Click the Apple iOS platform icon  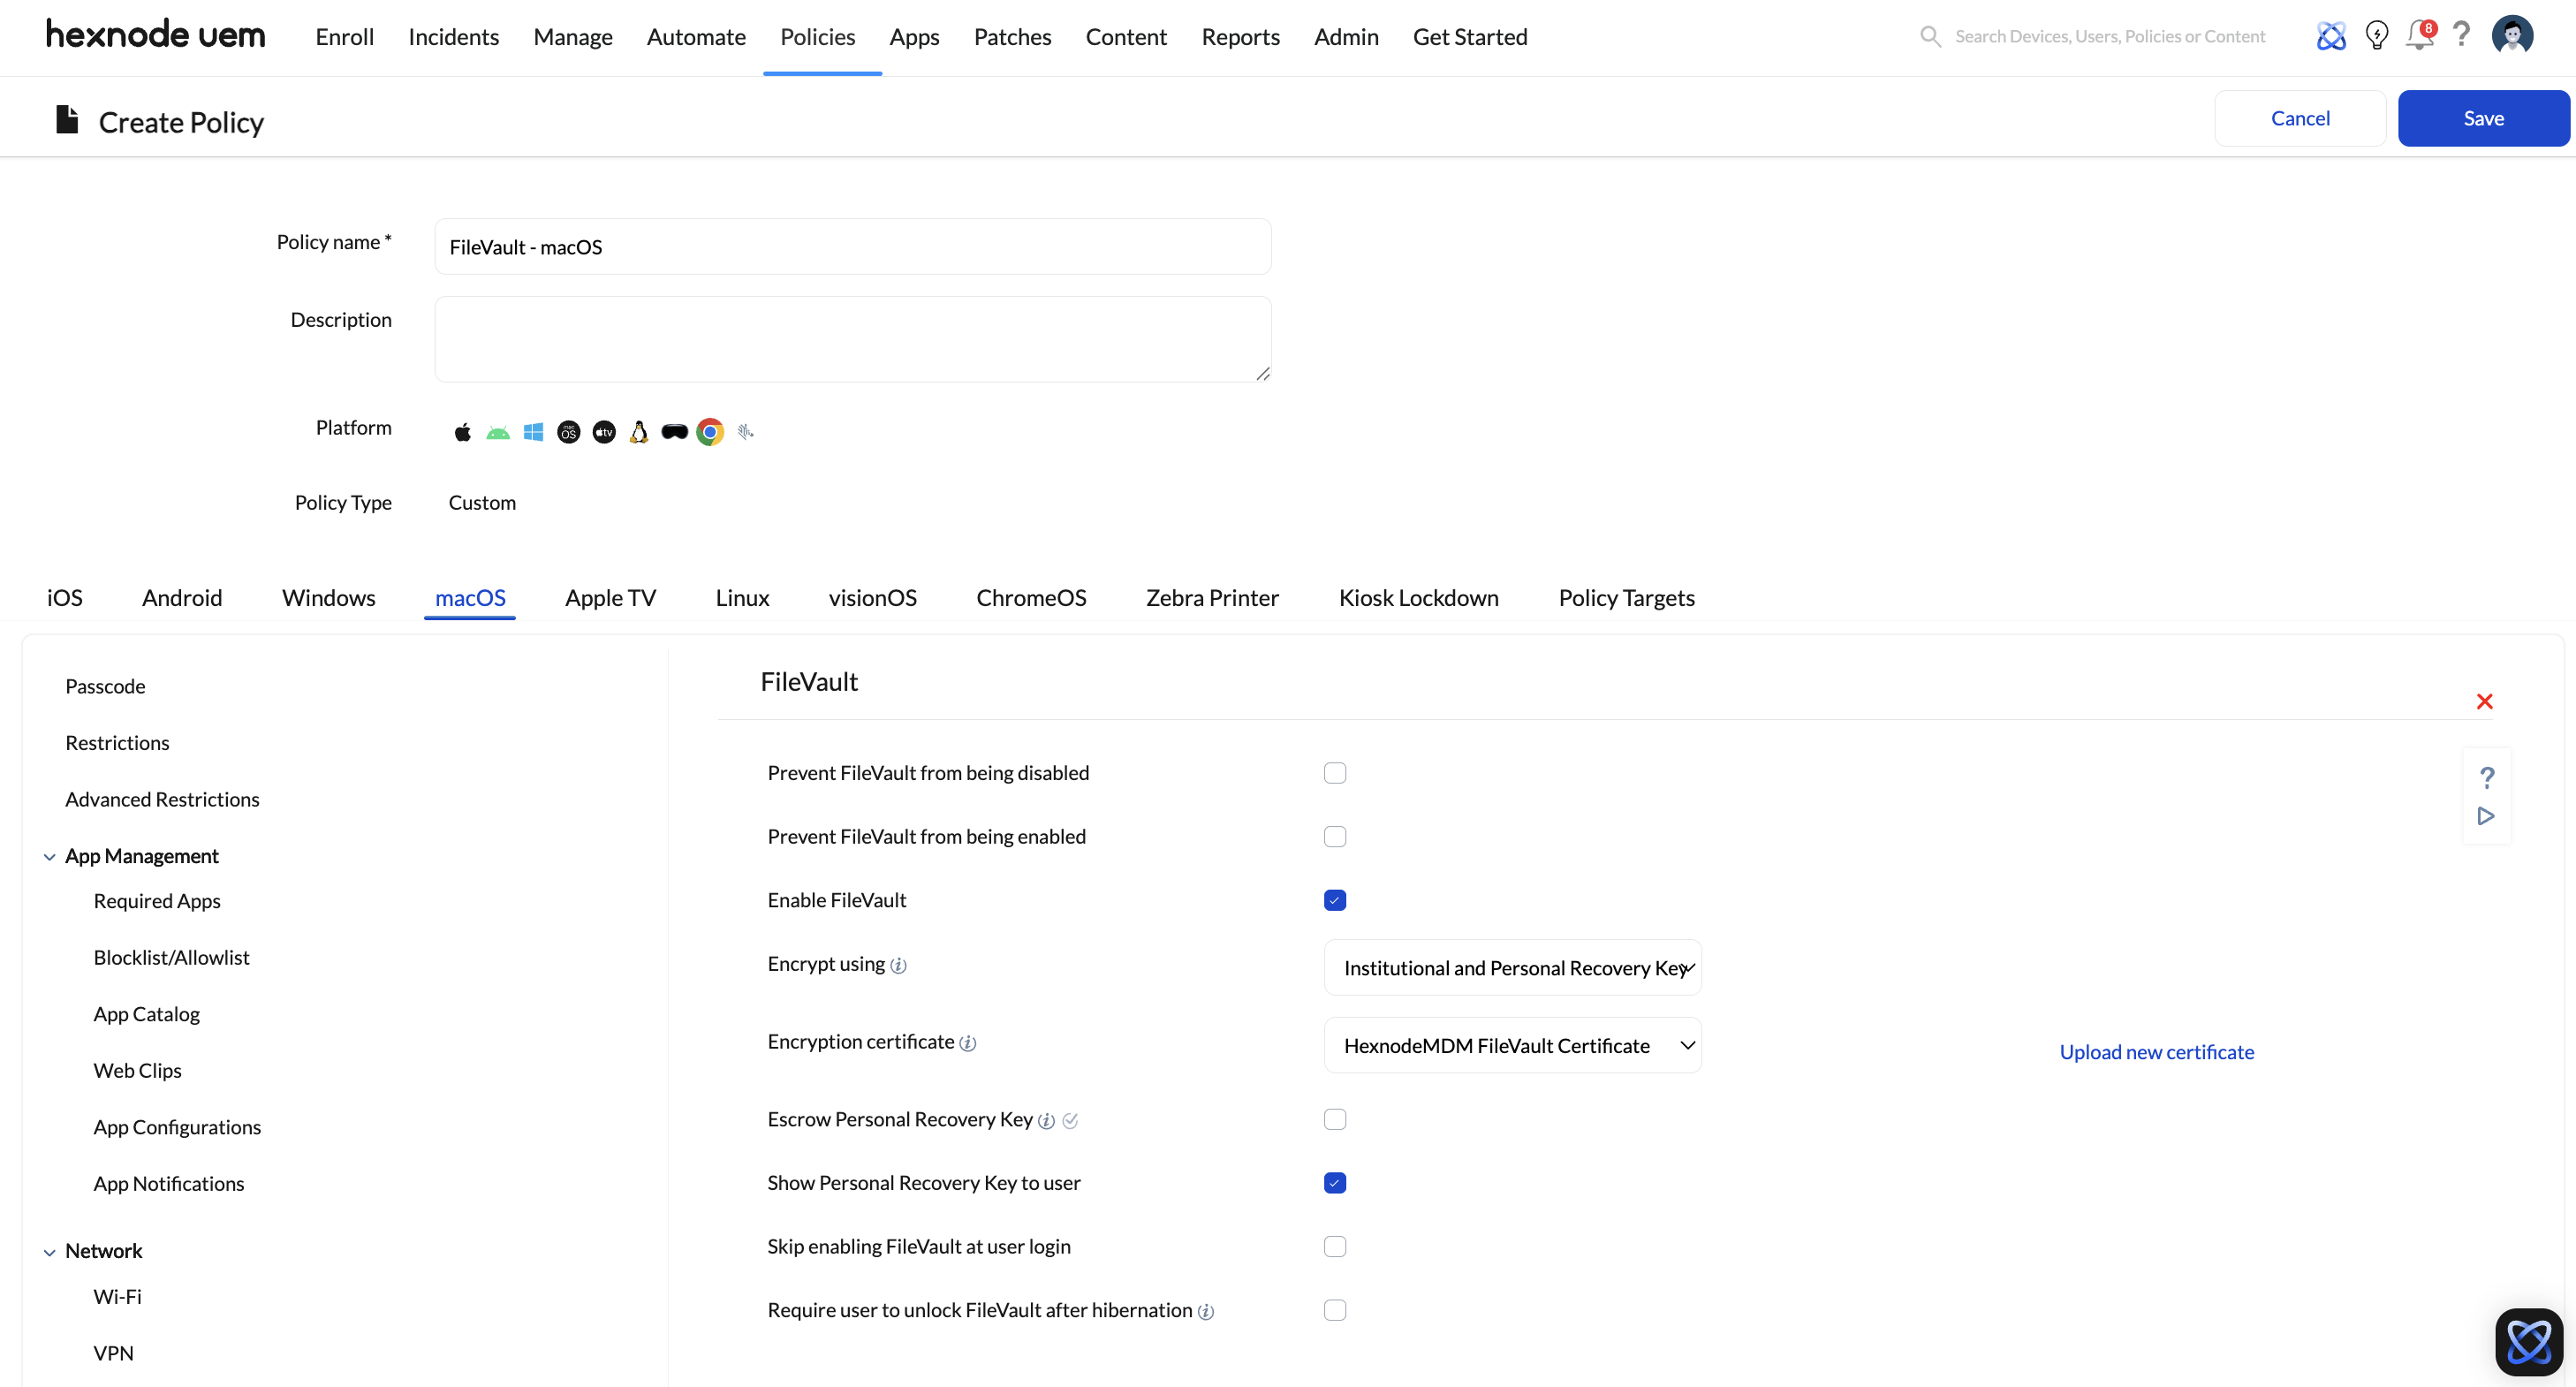462,432
